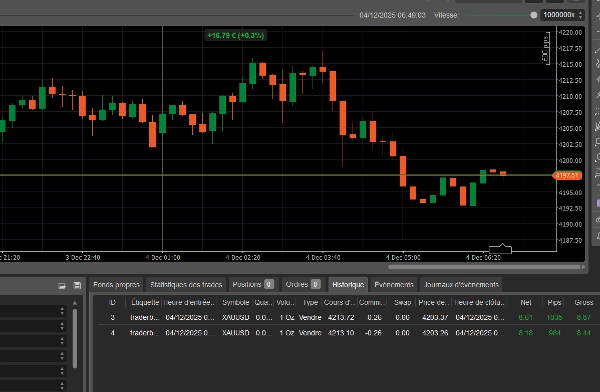Click the Swap column header

point(402,302)
